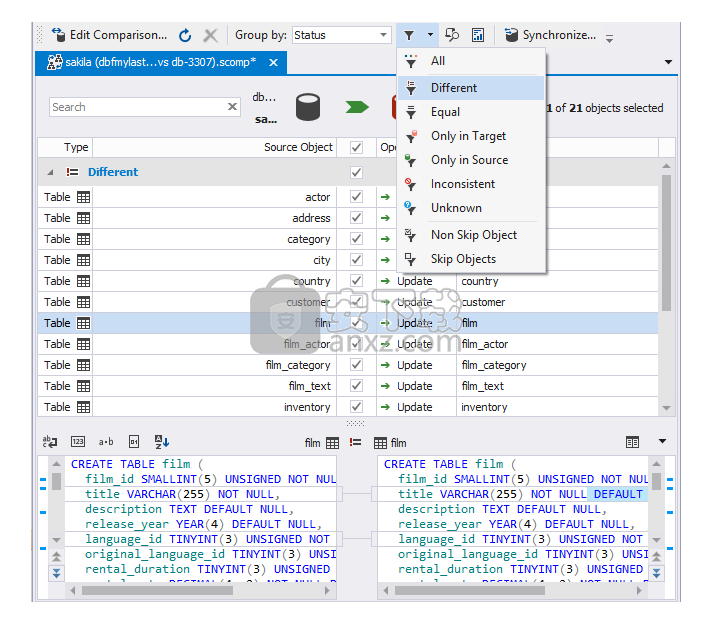Uncheck the city table checkbox
Screen dimensions: 716x632
[x=356, y=260]
